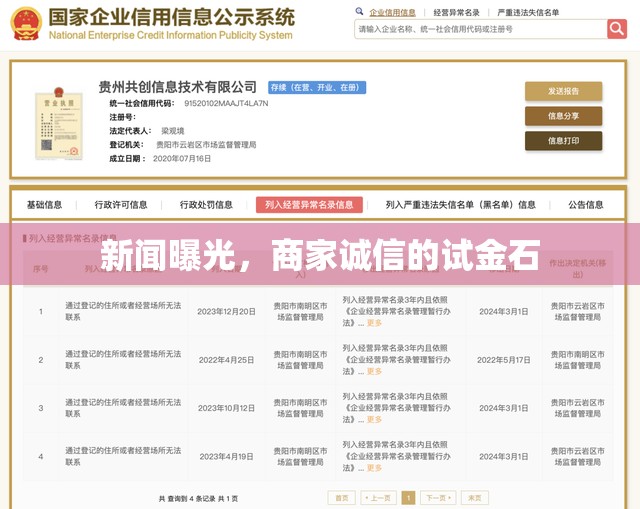
Task: Open the 列入经营异常名录信息 tab
Action: 309,204
